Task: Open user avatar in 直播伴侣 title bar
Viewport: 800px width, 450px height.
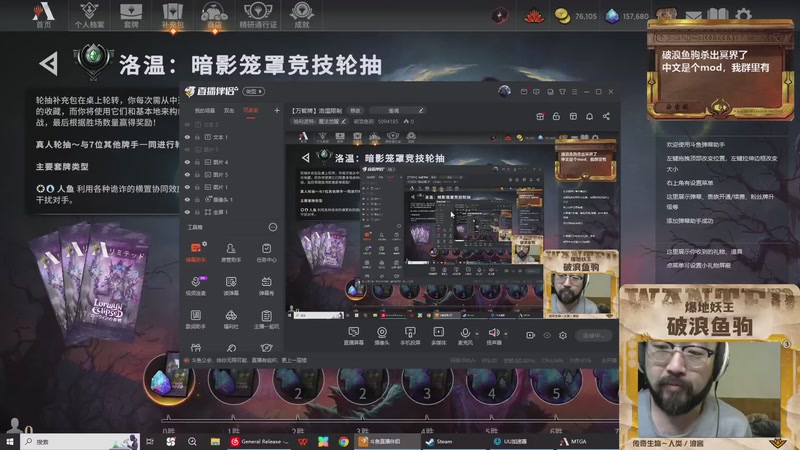Action: (504, 91)
